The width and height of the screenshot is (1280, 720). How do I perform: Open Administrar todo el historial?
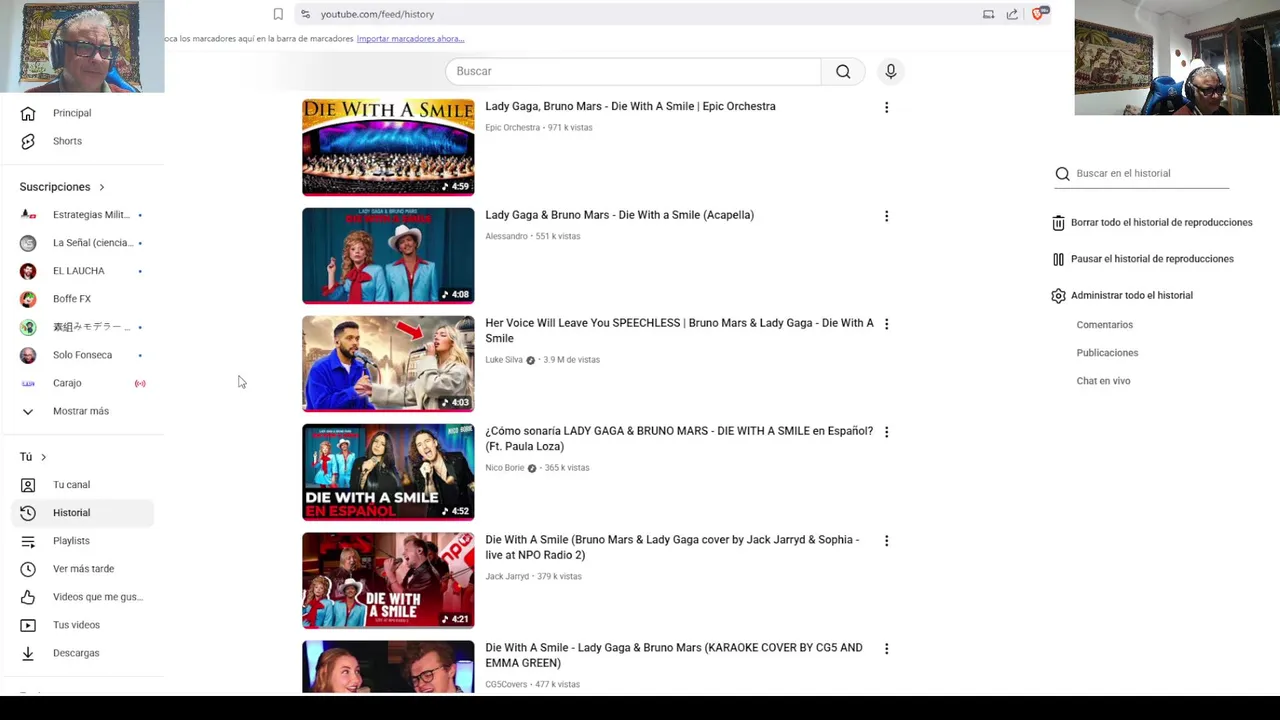[1122, 296]
